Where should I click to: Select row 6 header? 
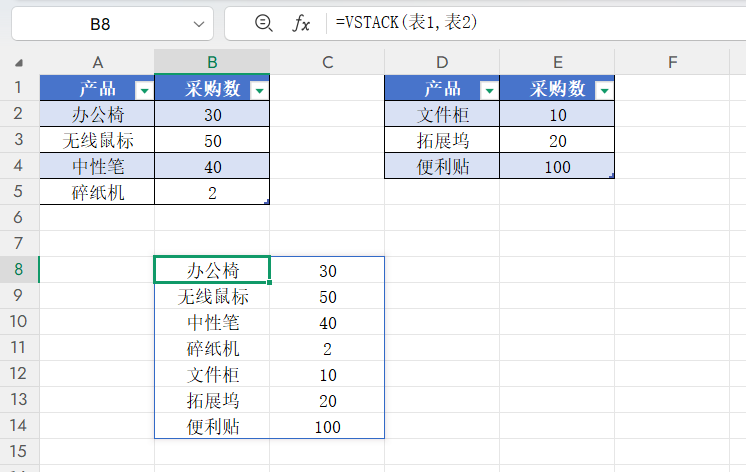click(19, 217)
